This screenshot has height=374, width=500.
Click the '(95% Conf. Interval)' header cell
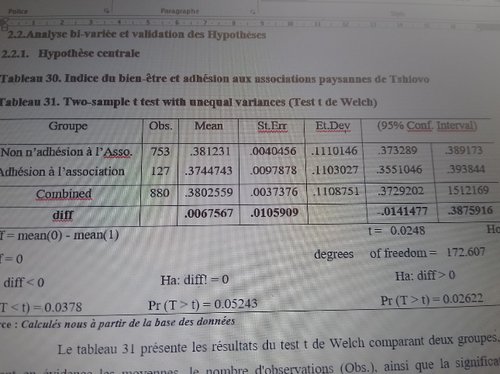[427, 126]
